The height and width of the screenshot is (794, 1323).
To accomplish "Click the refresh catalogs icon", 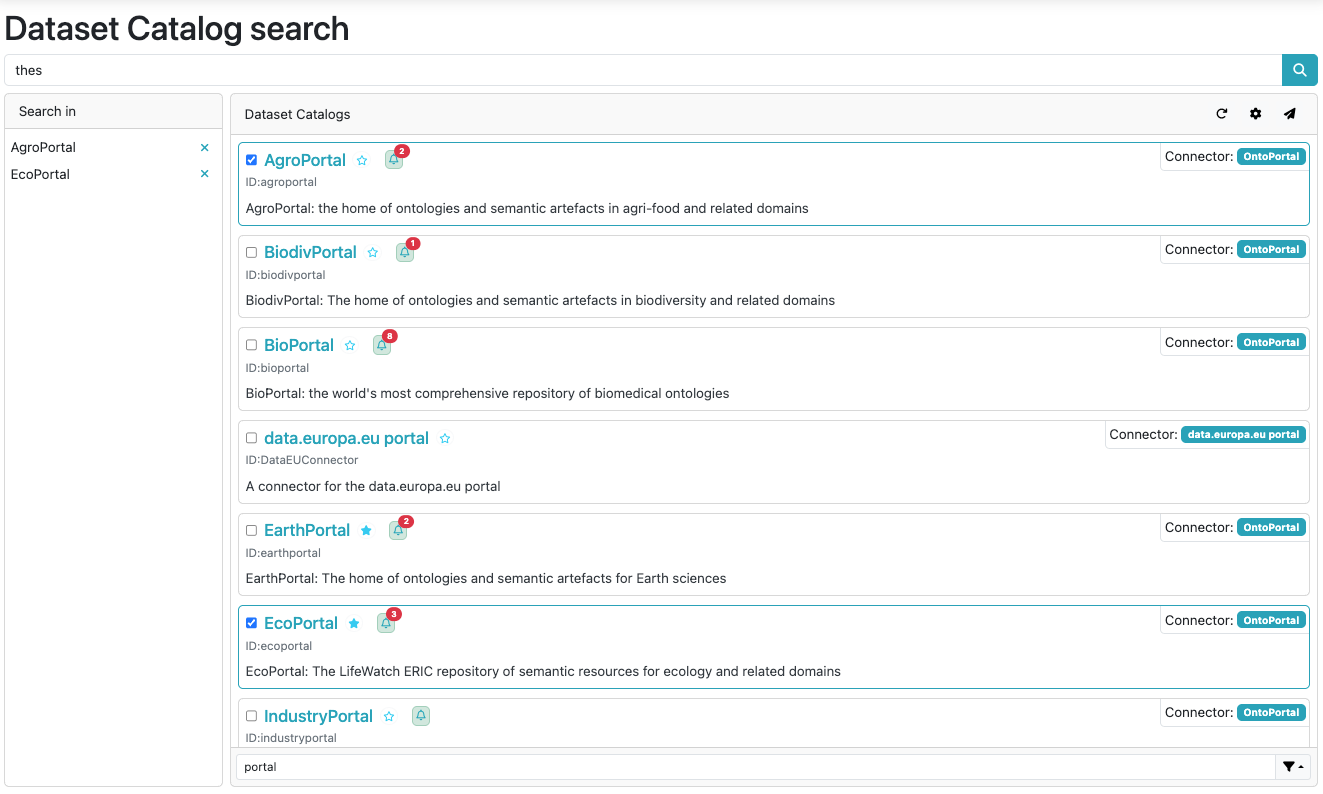I will point(1221,114).
